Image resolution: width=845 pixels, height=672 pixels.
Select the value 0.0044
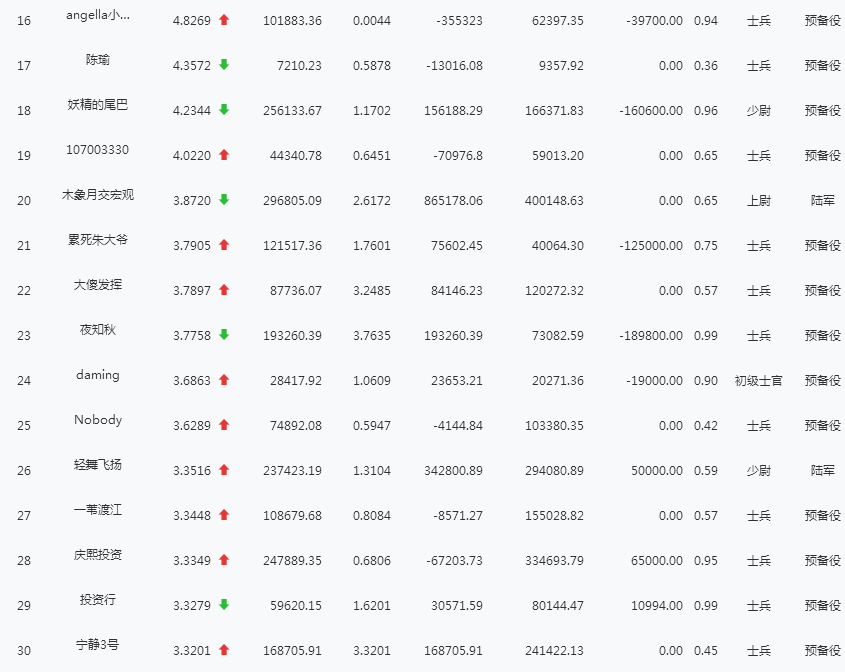pos(371,21)
